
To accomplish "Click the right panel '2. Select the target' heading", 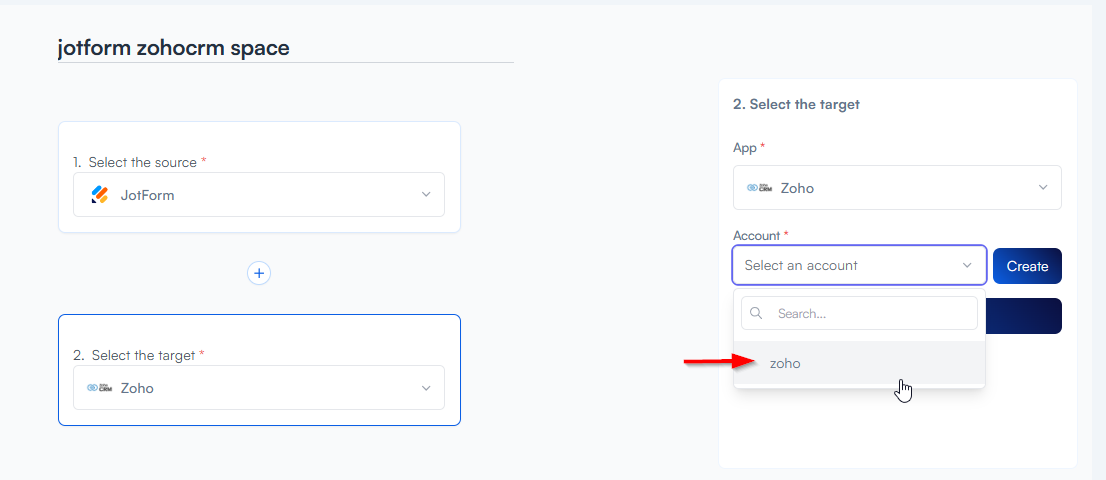I will point(796,104).
